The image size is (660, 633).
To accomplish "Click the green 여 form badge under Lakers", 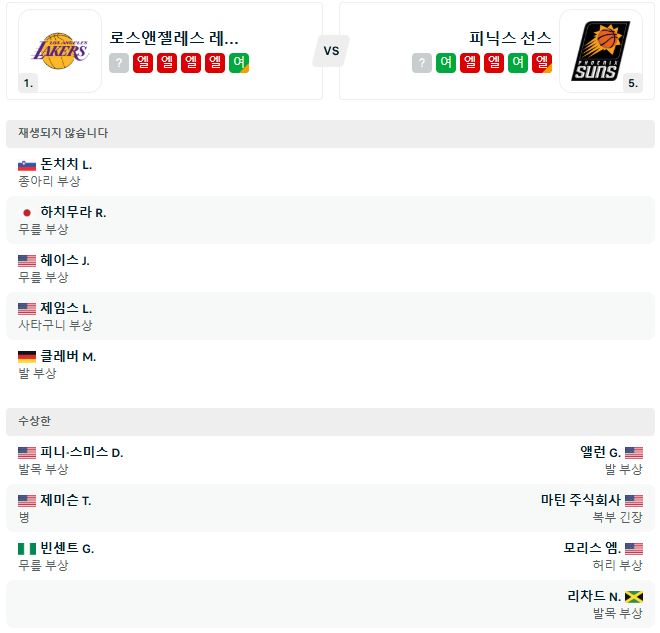I will click(238, 63).
